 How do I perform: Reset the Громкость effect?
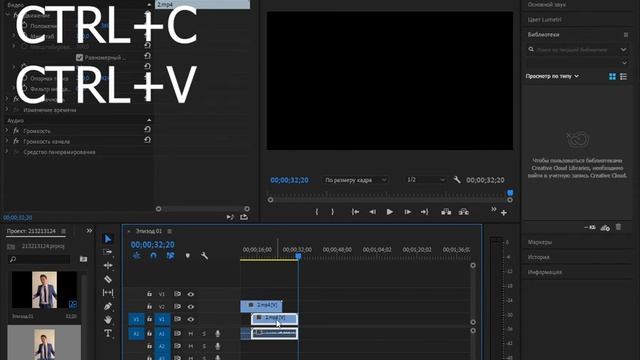(147, 129)
